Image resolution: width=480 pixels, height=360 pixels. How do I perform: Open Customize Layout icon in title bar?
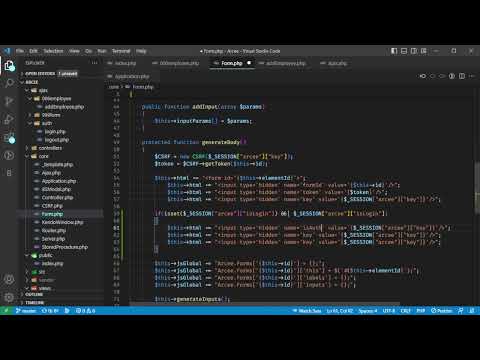[x=424, y=51]
